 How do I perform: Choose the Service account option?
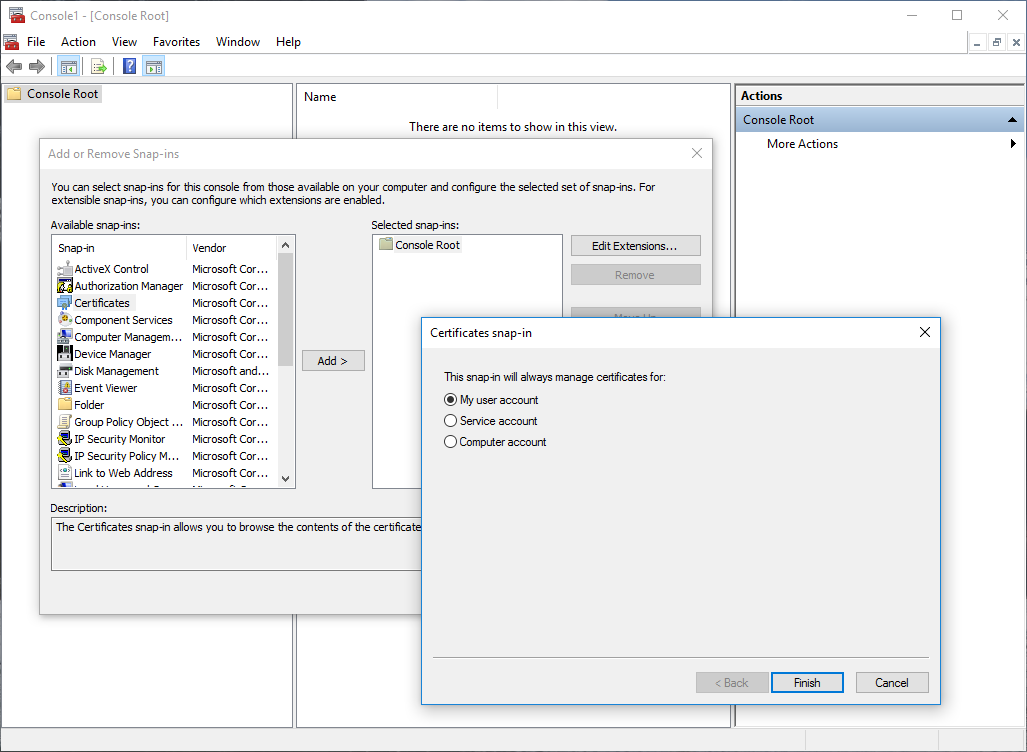451,421
